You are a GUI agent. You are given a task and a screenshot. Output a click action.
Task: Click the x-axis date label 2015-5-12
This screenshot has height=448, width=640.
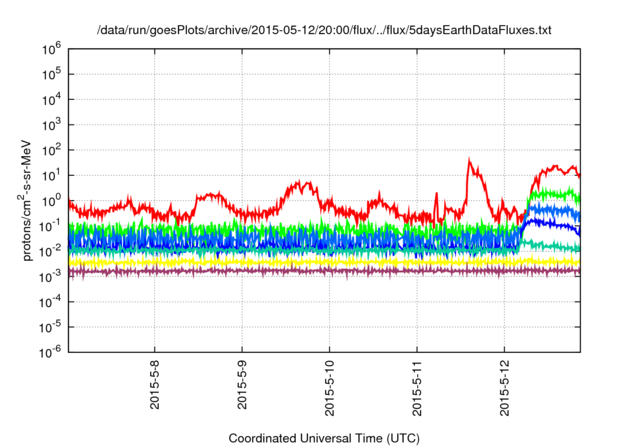tap(504, 388)
